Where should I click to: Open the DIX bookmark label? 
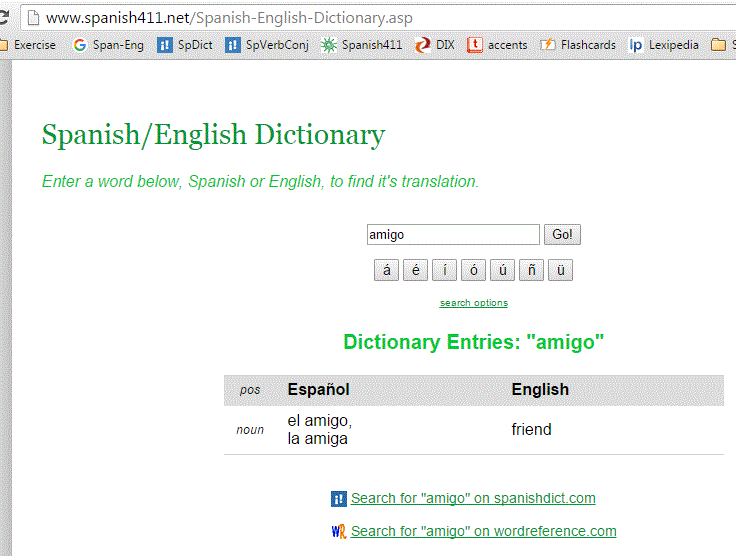click(x=445, y=45)
